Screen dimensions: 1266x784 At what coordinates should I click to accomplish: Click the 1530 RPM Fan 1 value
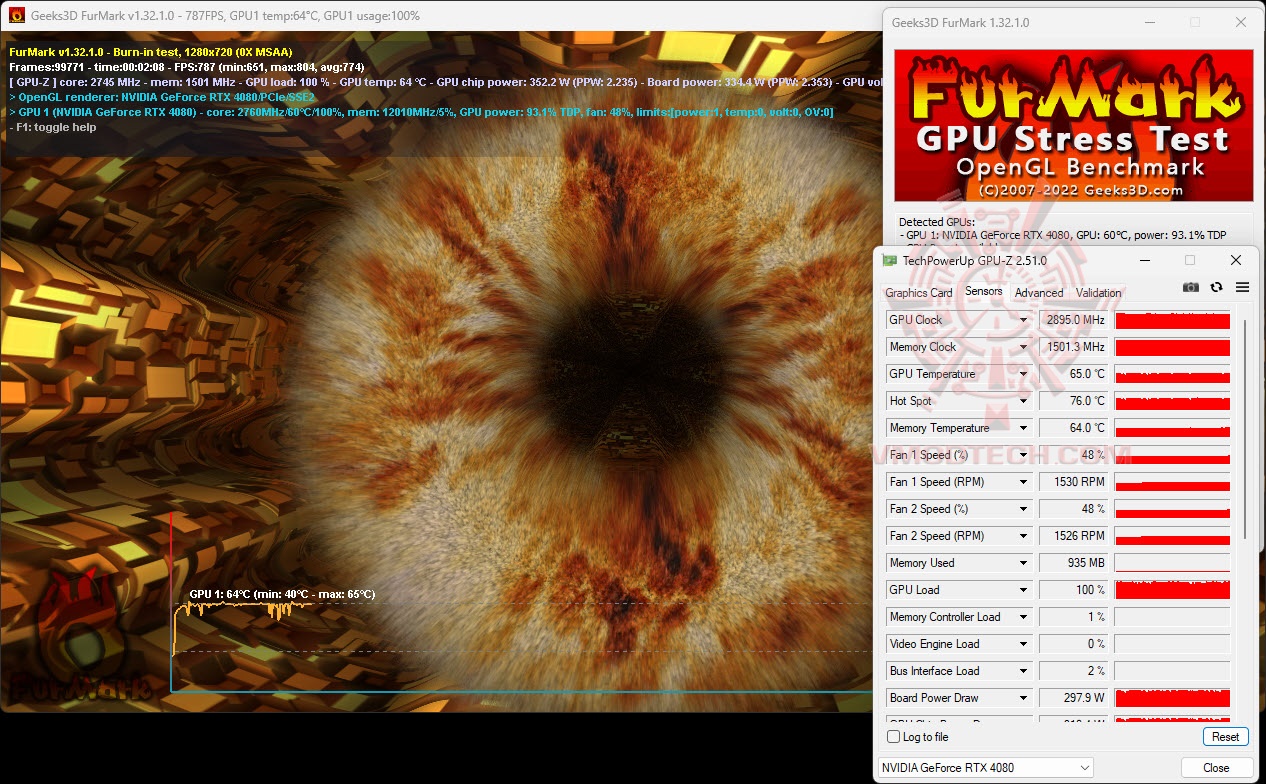[x=1074, y=482]
